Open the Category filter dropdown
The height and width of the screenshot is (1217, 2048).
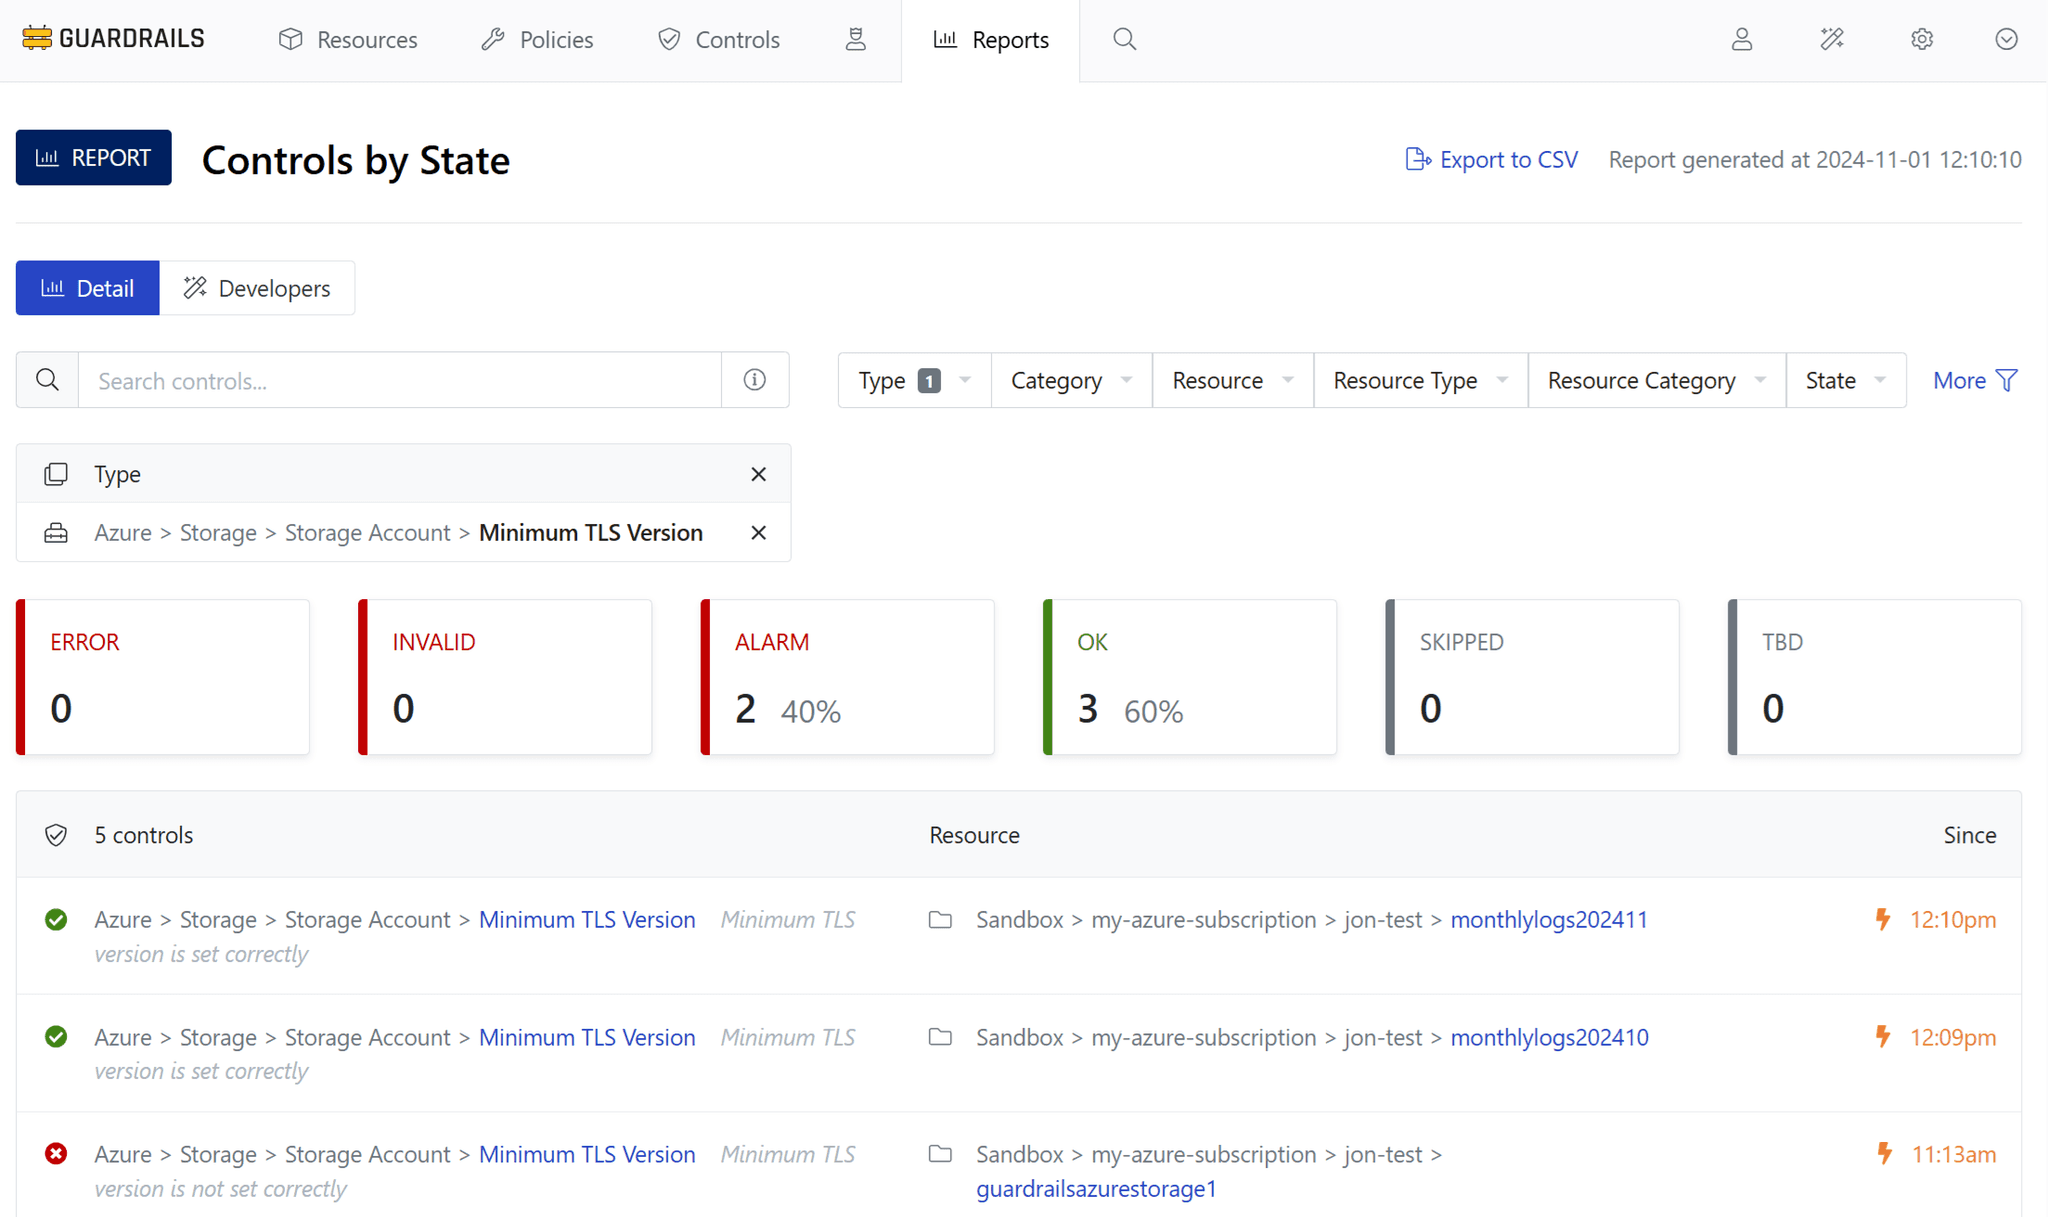pos(1071,380)
